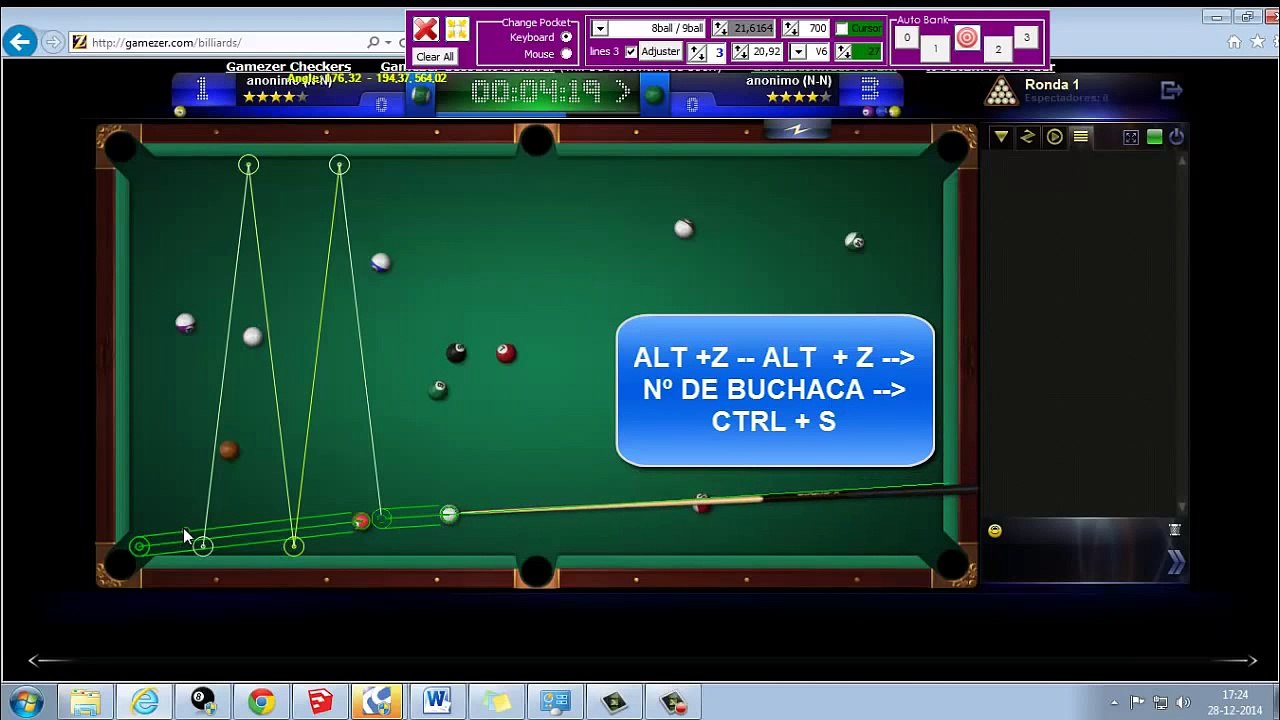Screen dimensions: 1280x720
Task: Click the red X icon in the overlay toolbar
Action: coord(426,29)
